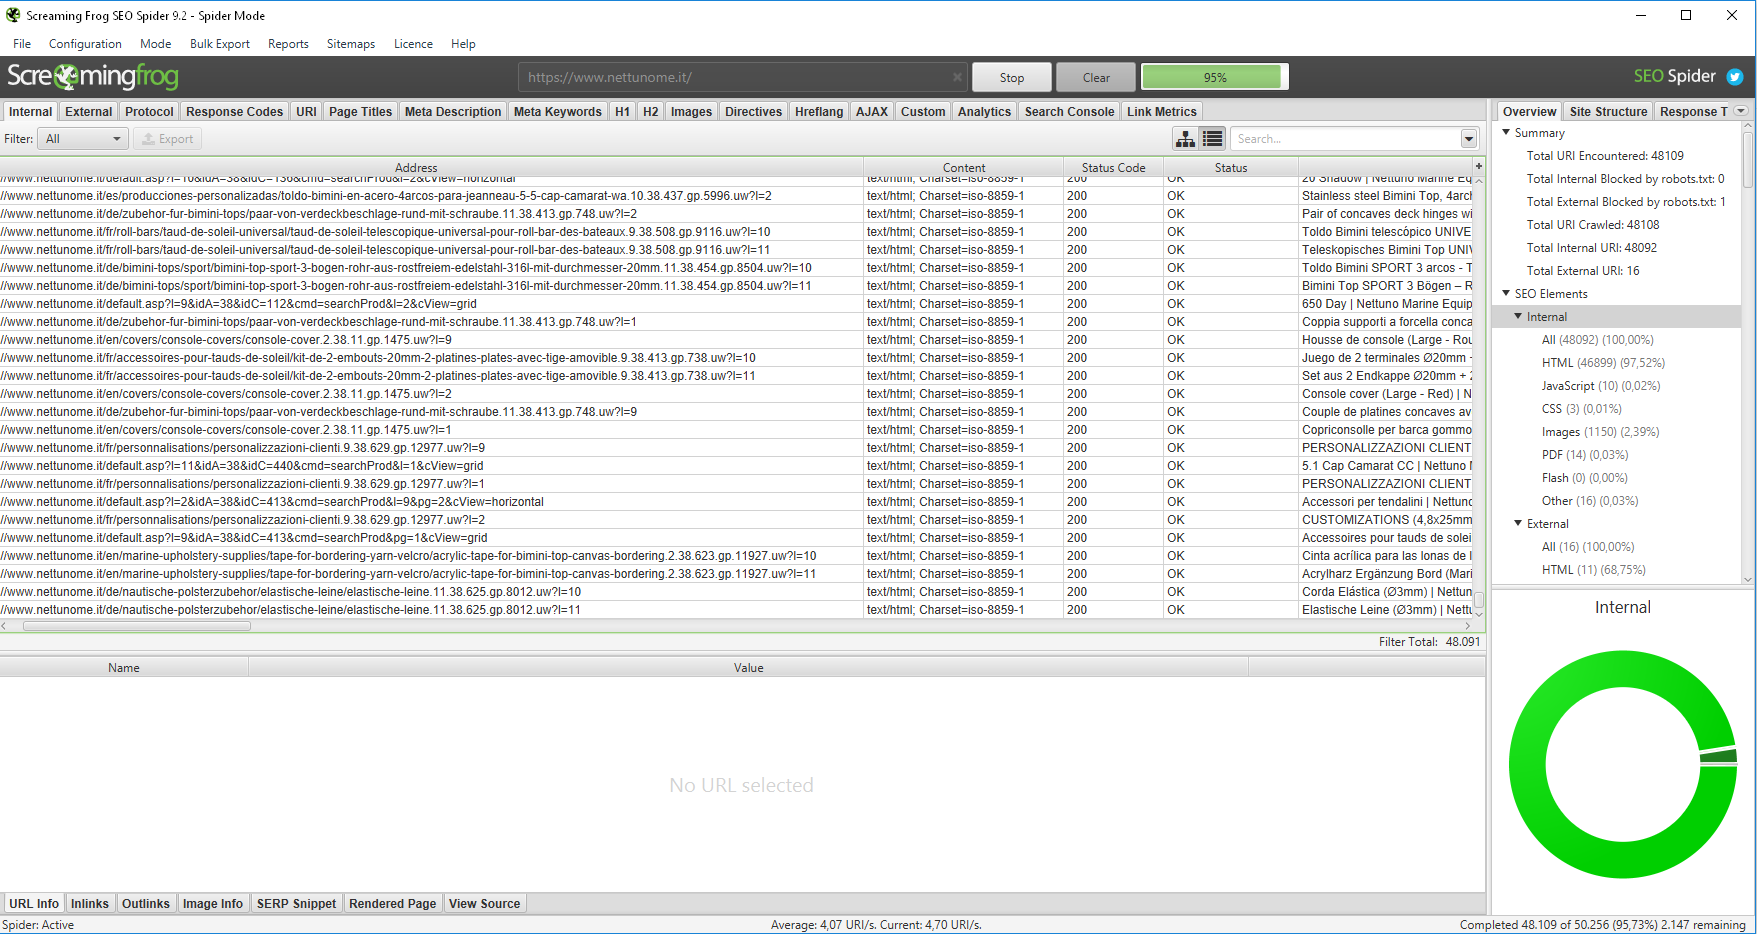Stop the crawl with the Stop button

coord(1012,77)
